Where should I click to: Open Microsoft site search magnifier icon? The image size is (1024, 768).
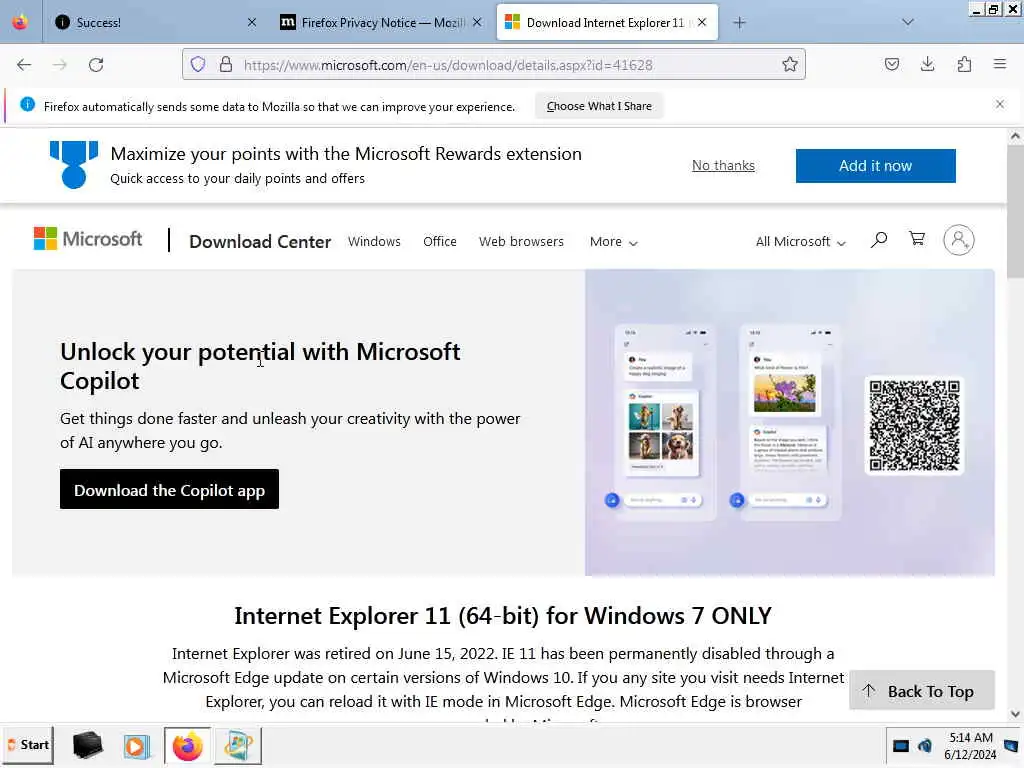(879, 240)
